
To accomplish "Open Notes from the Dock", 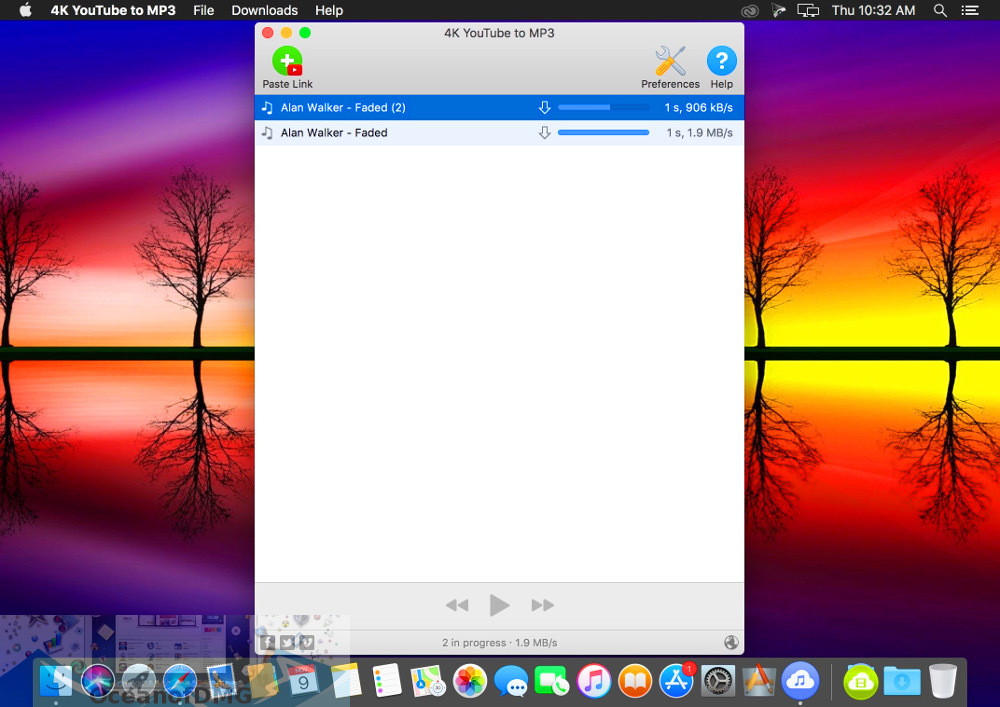I will click(345, 681).
